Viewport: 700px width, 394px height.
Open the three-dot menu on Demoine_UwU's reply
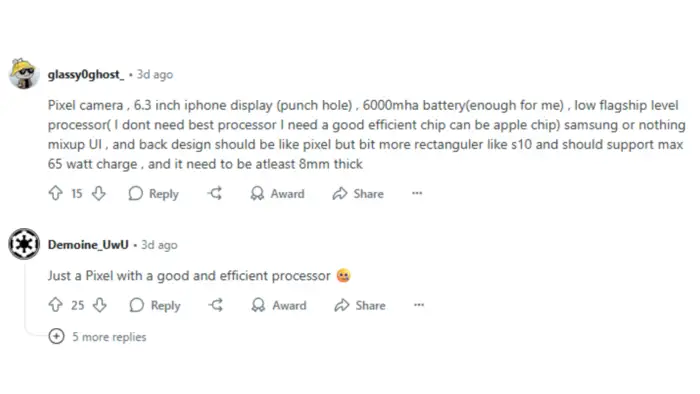point(419,305)
